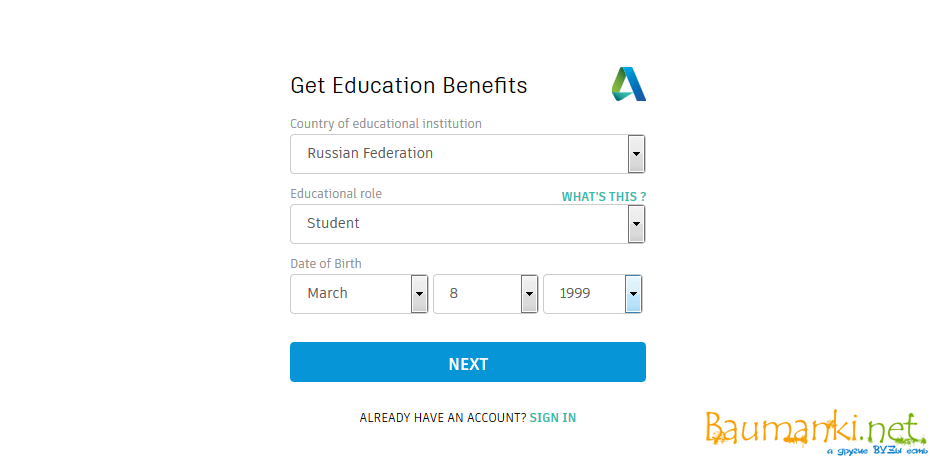Viewport: 935px width, 463px height.
Task: Click the arrow beside Russian Federation
Action: pyautogui.click(x=636, y=154)
